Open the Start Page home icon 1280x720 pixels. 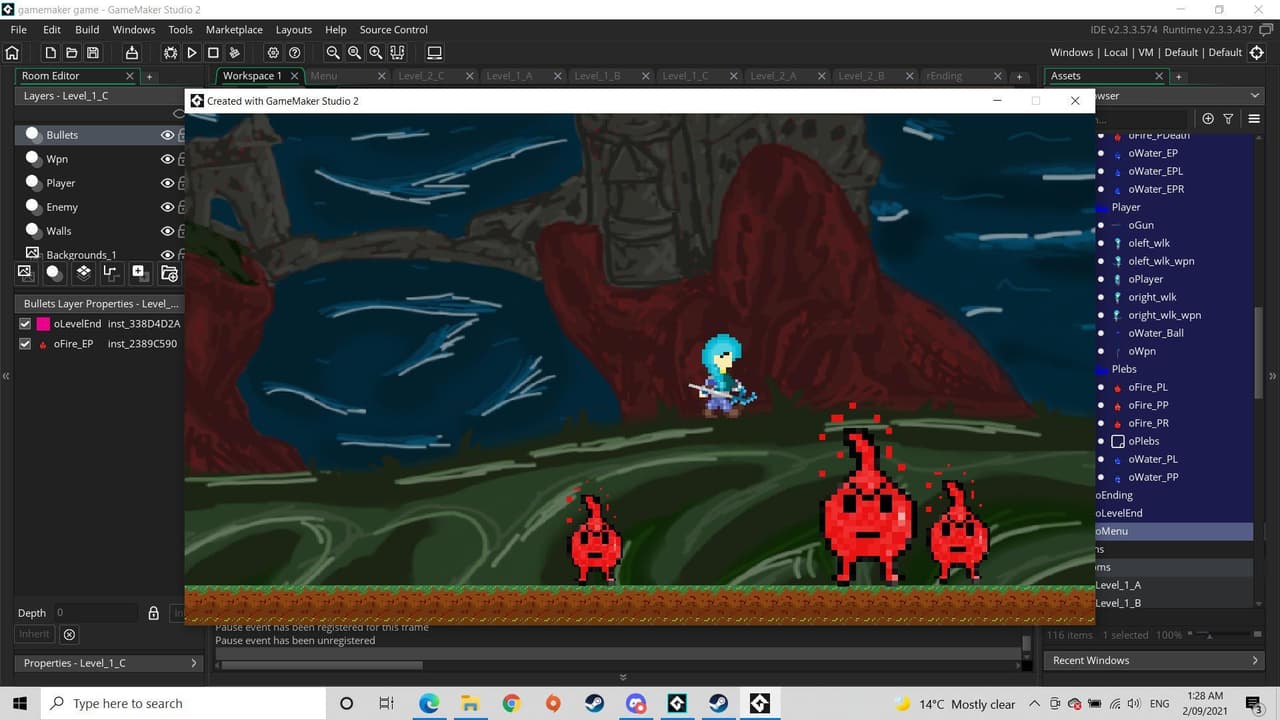[13, 53]
